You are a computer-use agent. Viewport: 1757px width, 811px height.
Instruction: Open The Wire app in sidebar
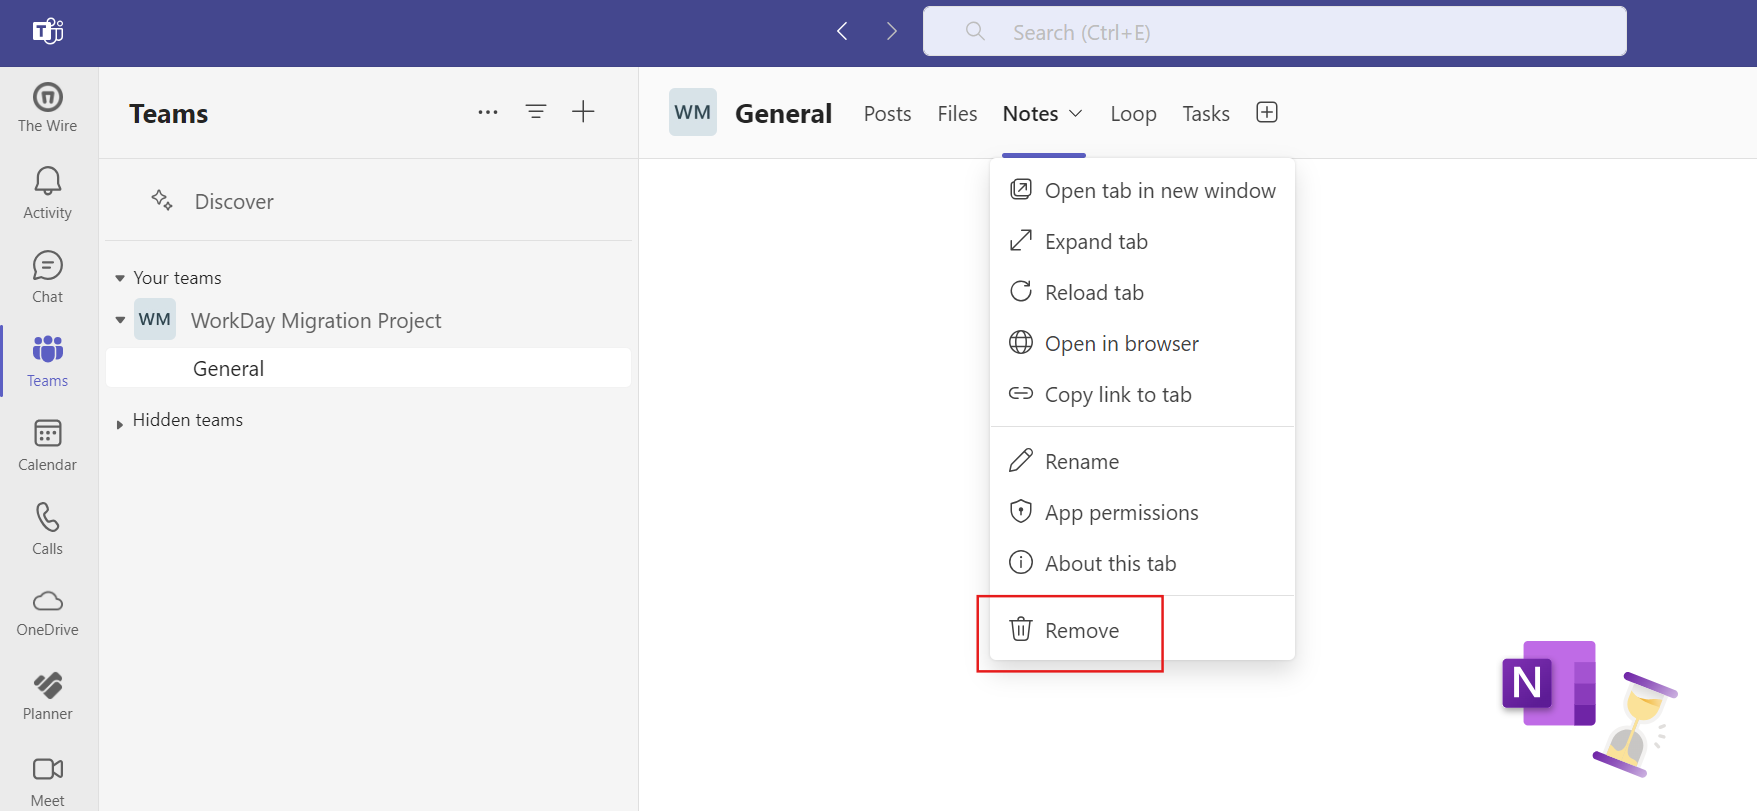point(47,107)
